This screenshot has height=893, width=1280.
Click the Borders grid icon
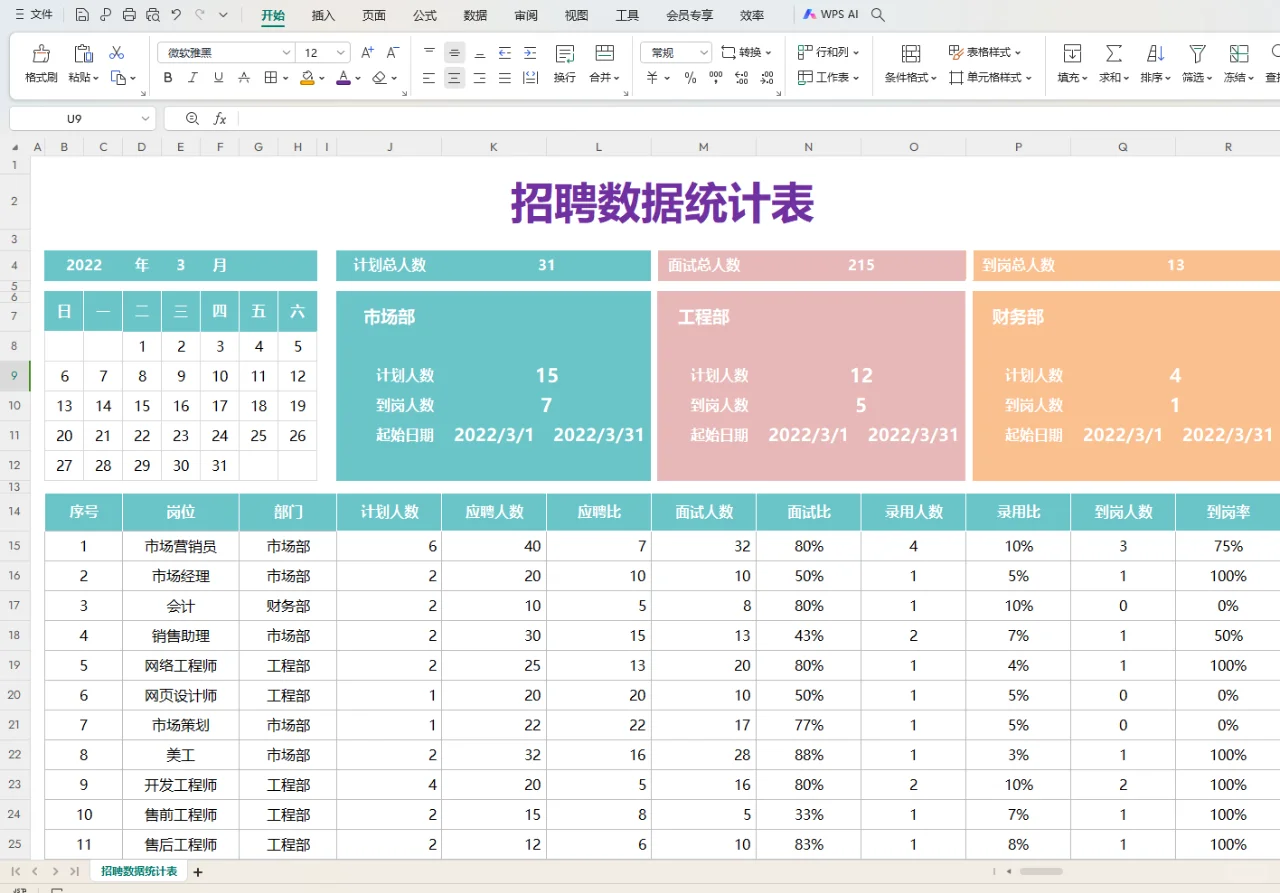pyautogui.click(x=271, y=78)
